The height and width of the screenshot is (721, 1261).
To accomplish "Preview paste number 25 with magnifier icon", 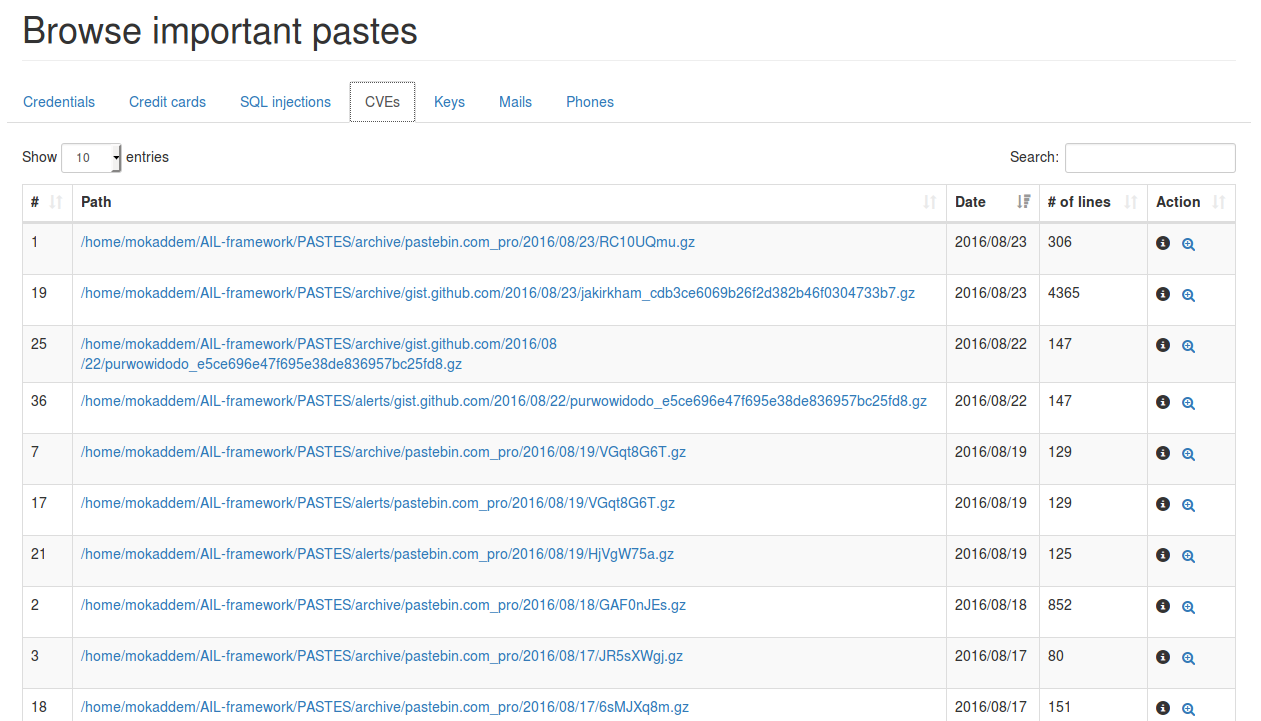I will pyautogui.click(x=1188, y=346).
